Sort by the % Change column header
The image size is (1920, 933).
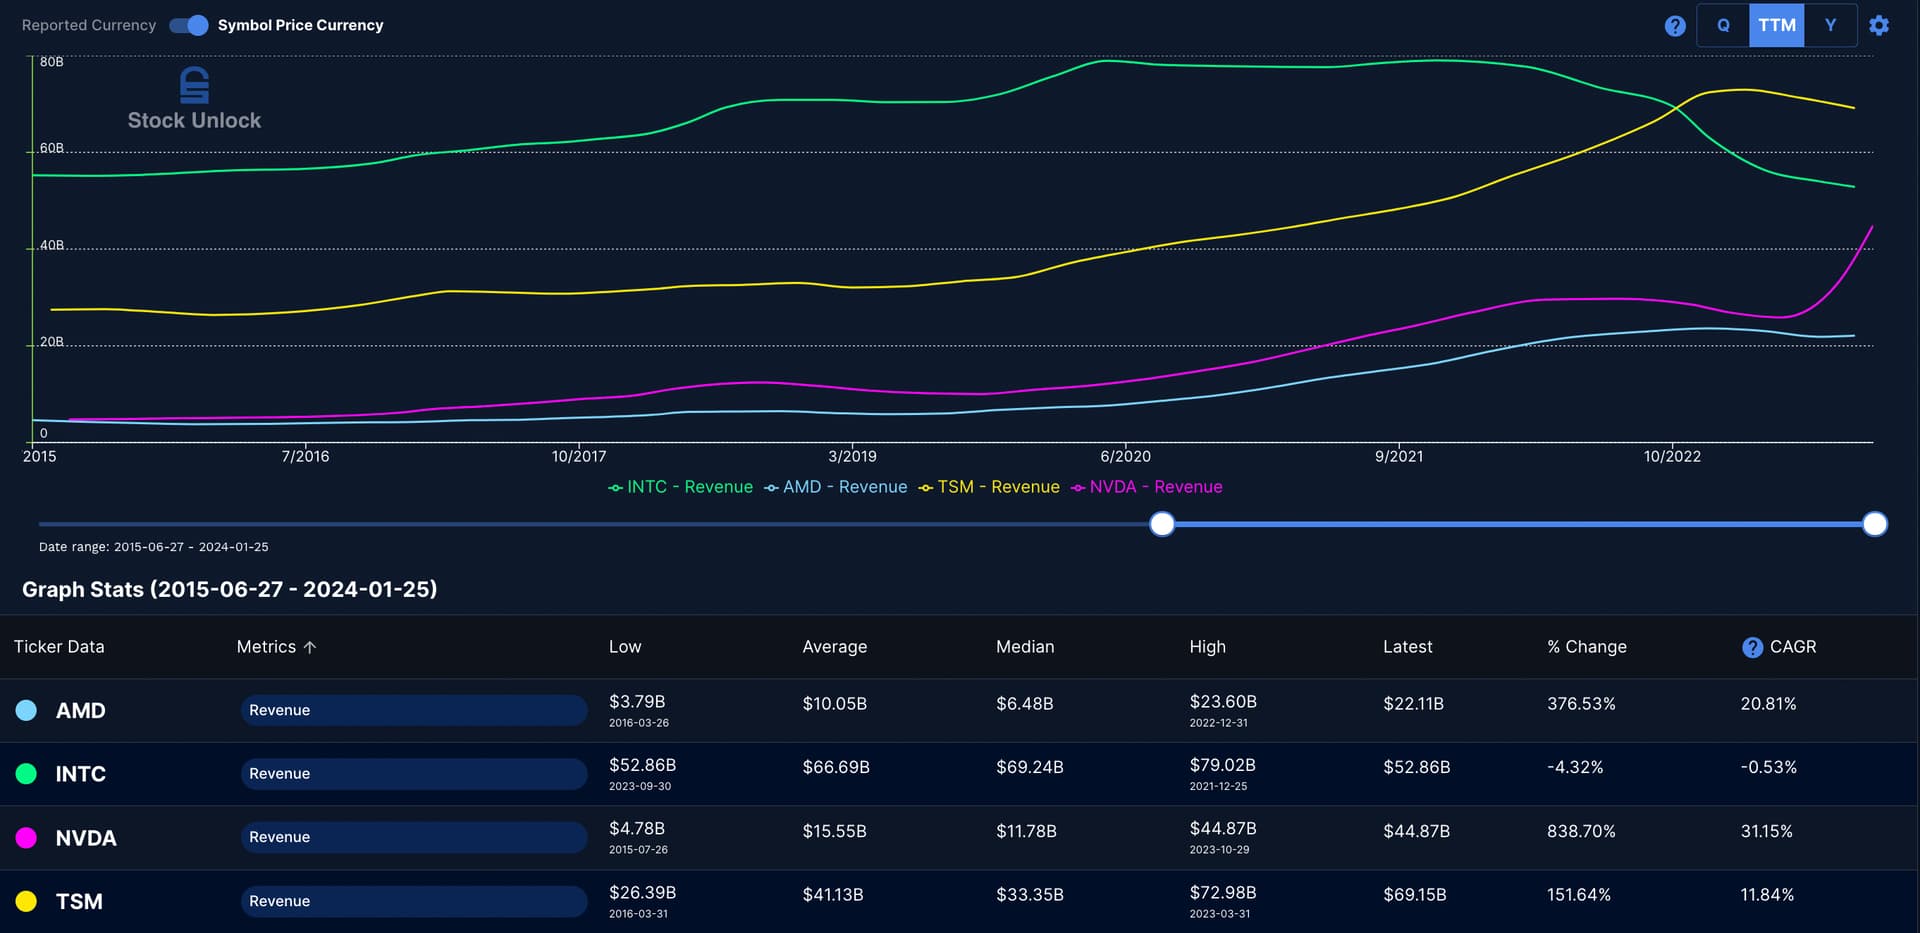click(1587, 647)
